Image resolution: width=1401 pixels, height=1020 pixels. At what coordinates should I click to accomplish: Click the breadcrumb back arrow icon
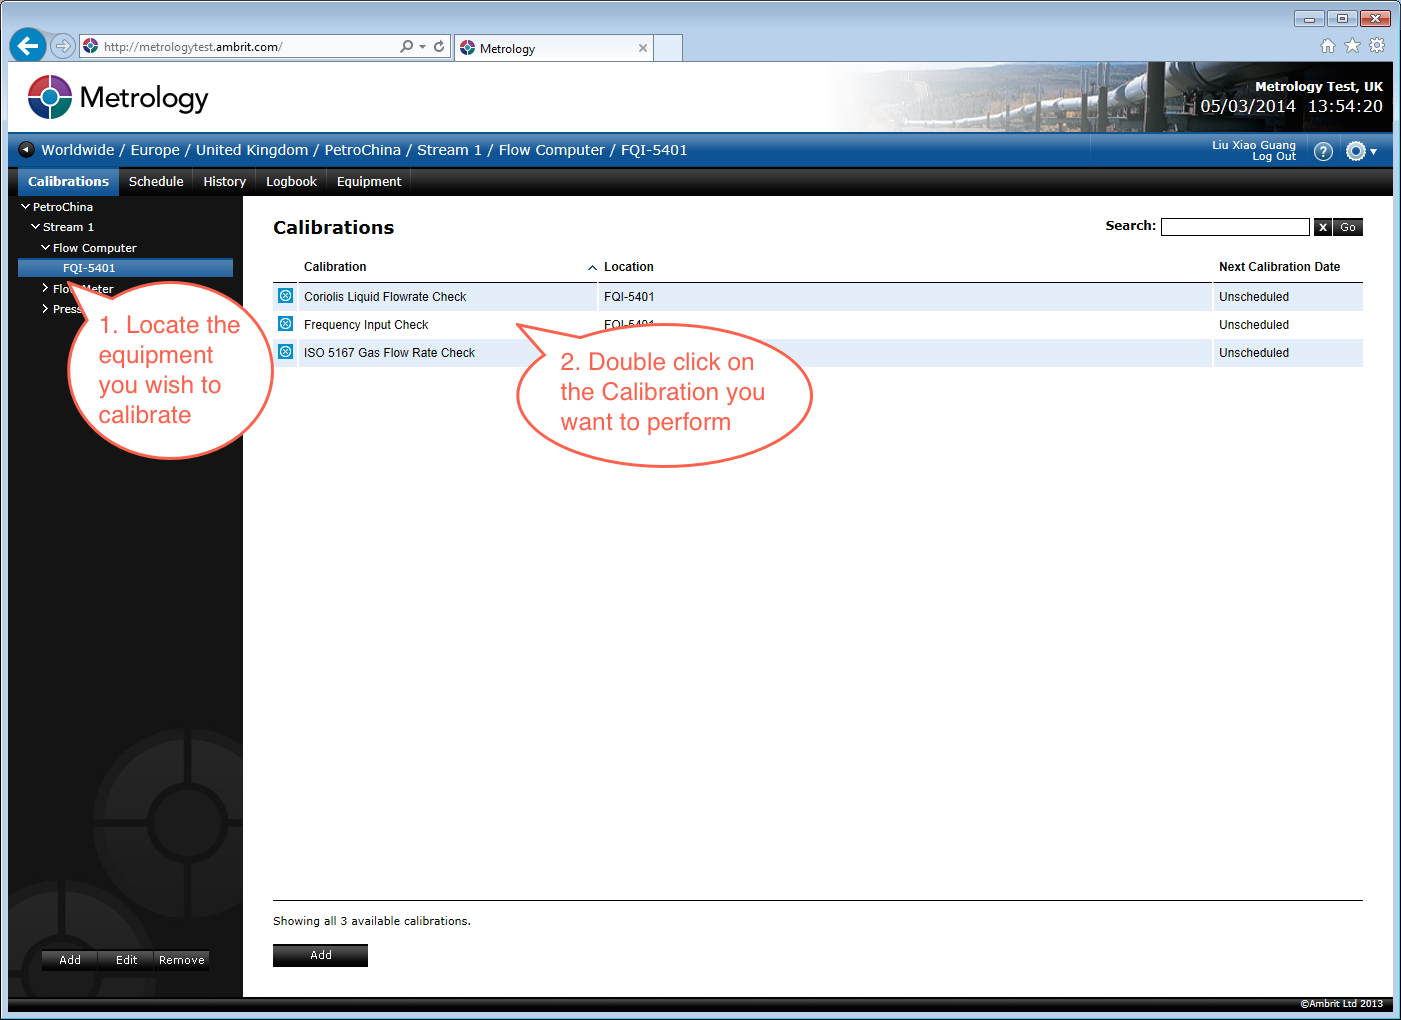pyautogui.click(x=27, y=150)
